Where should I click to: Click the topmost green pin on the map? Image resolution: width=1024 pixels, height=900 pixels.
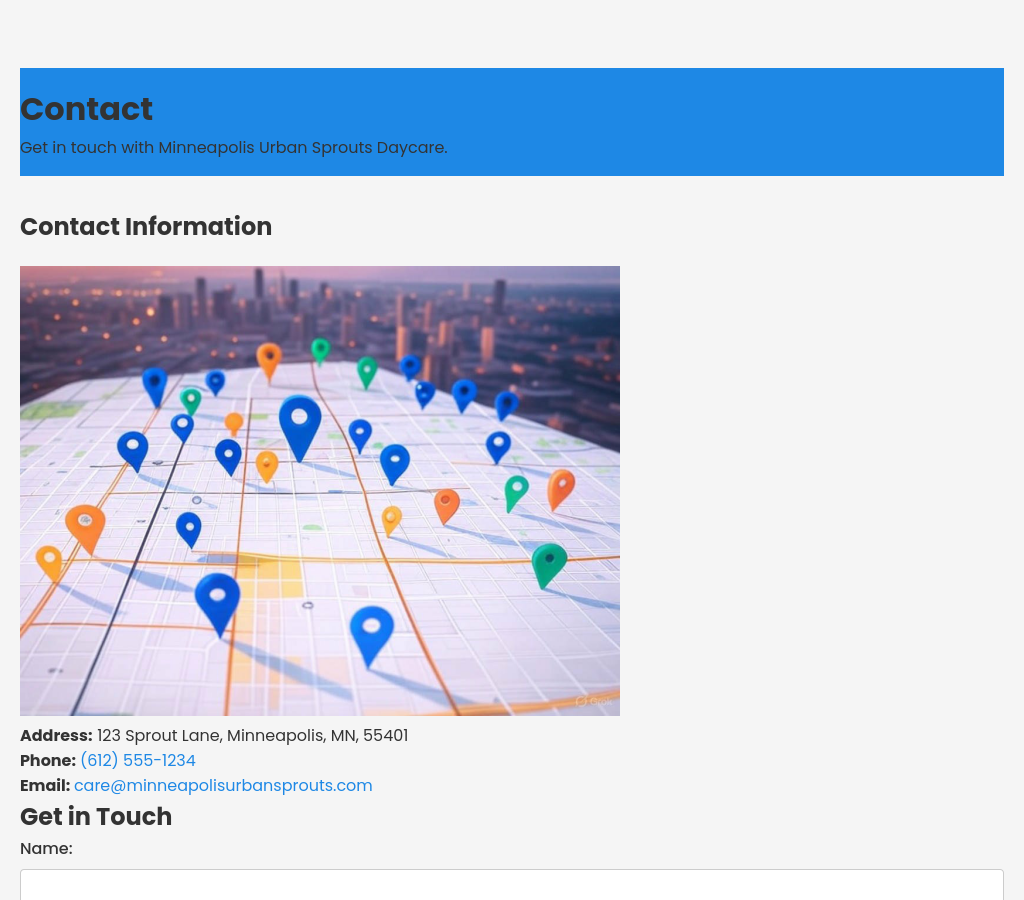pyautogui.click(x=320, y=350)
